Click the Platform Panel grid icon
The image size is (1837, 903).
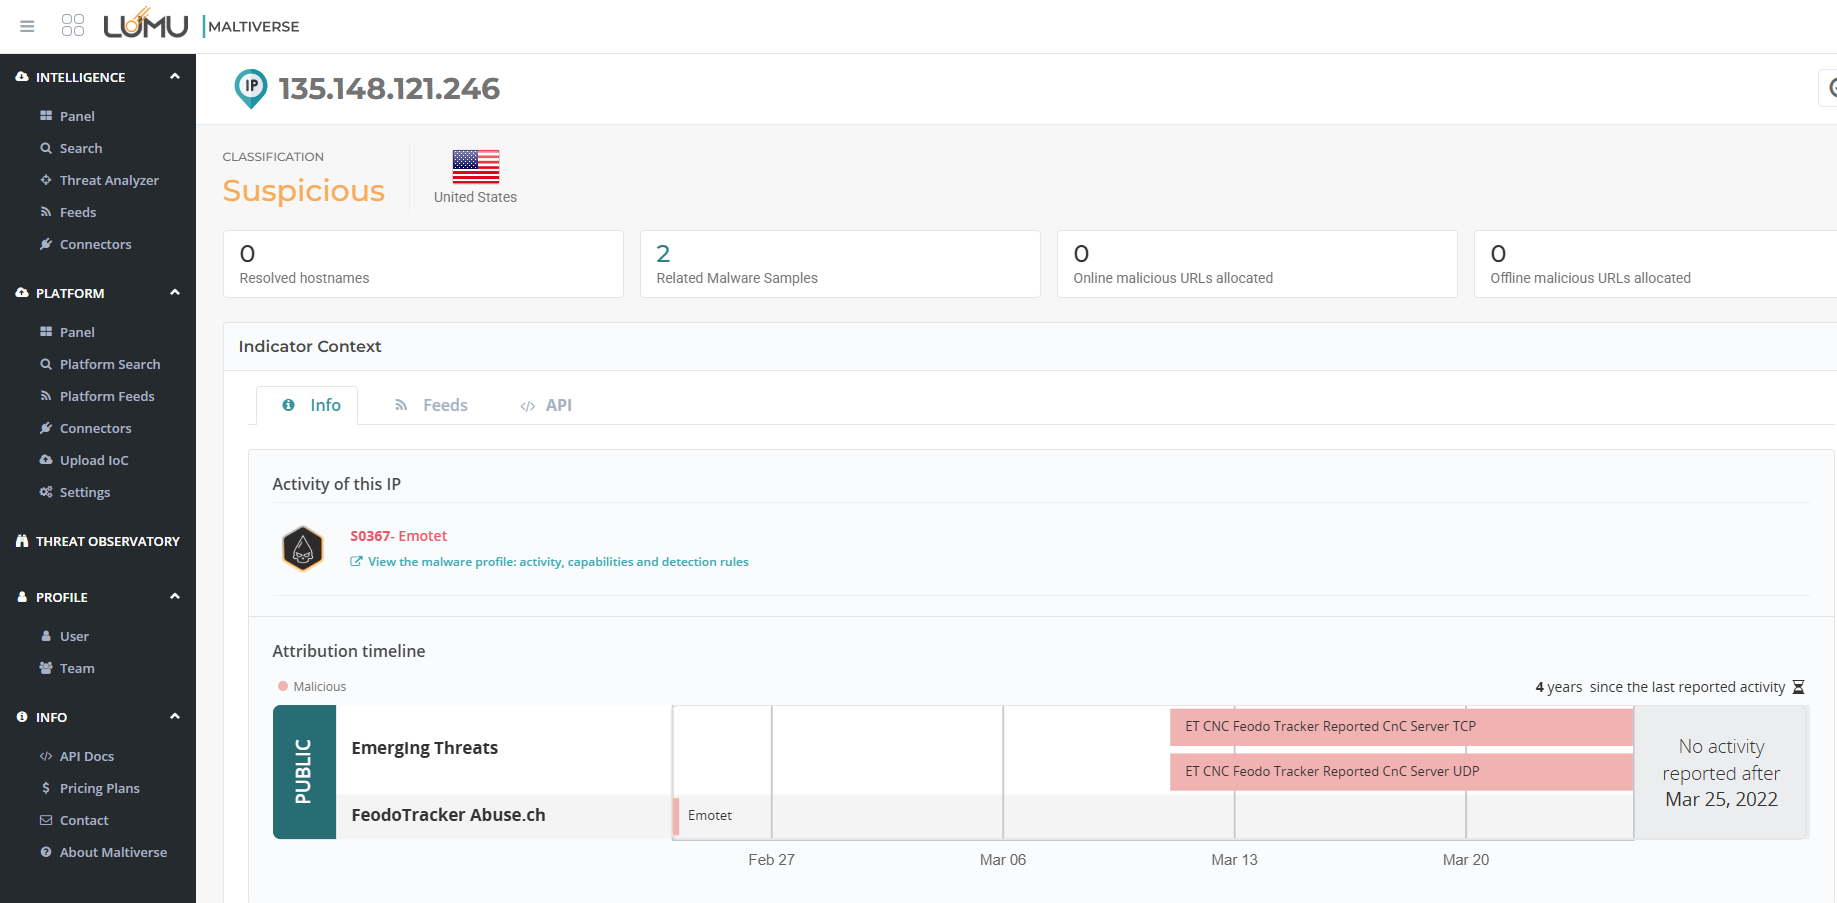click(46, 332)
